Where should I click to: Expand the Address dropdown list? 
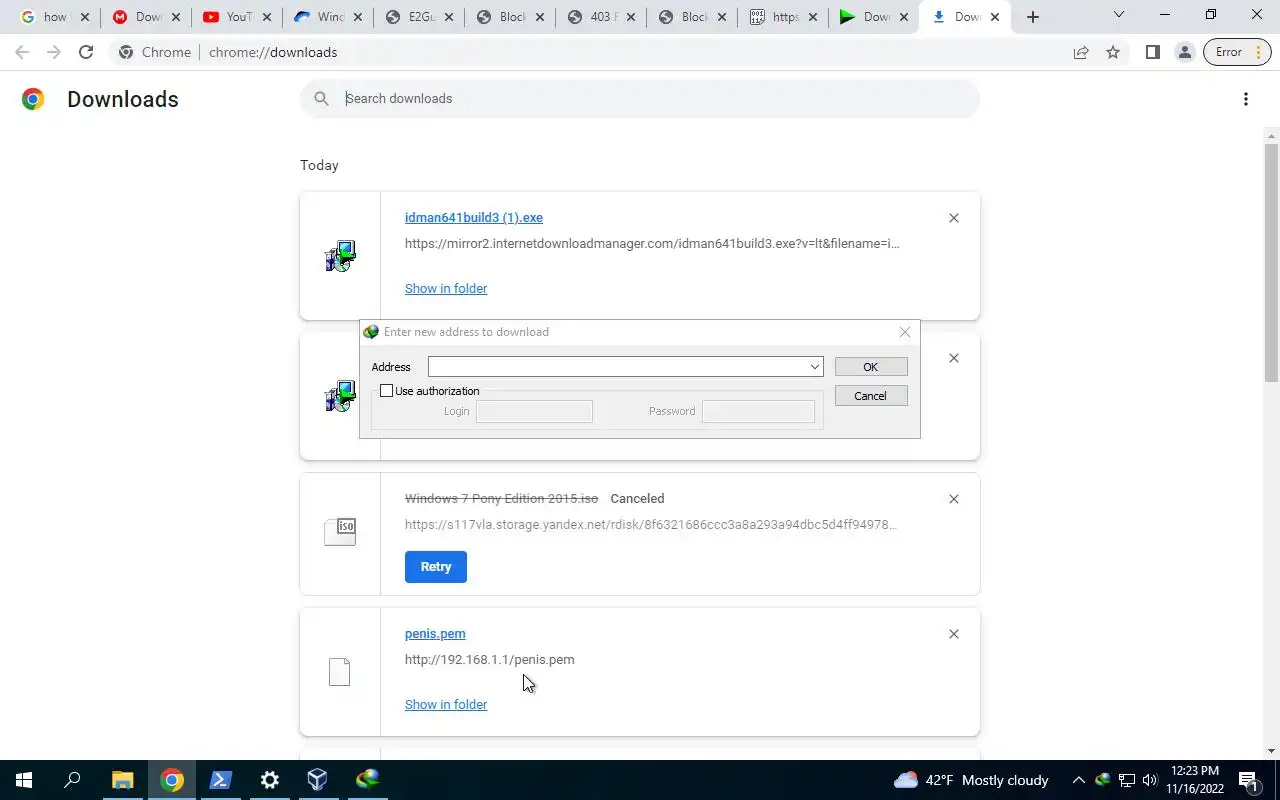(815, 367)
